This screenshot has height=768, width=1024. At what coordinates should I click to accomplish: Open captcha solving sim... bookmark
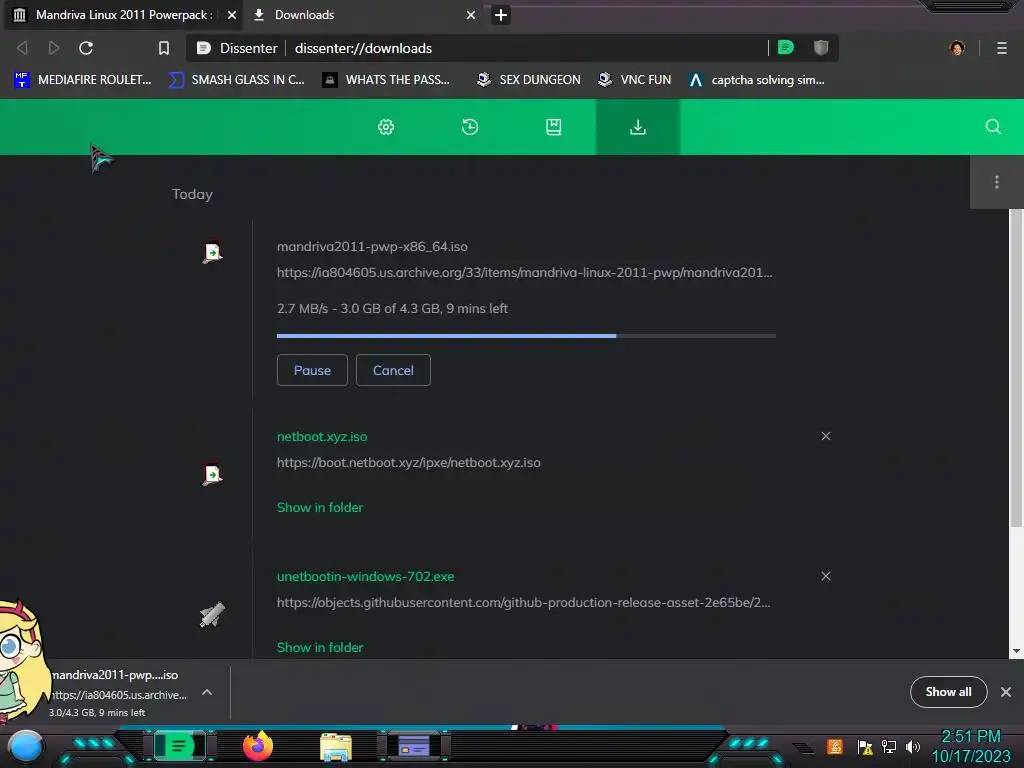(x=757, y=80)
